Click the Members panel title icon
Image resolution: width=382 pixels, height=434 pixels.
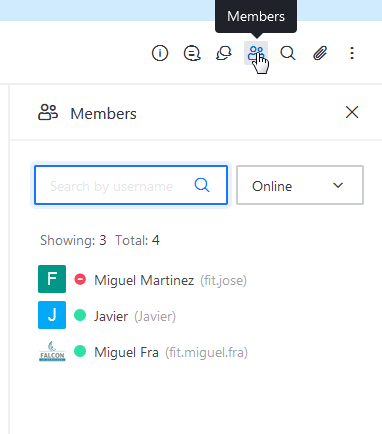(48, 112)
